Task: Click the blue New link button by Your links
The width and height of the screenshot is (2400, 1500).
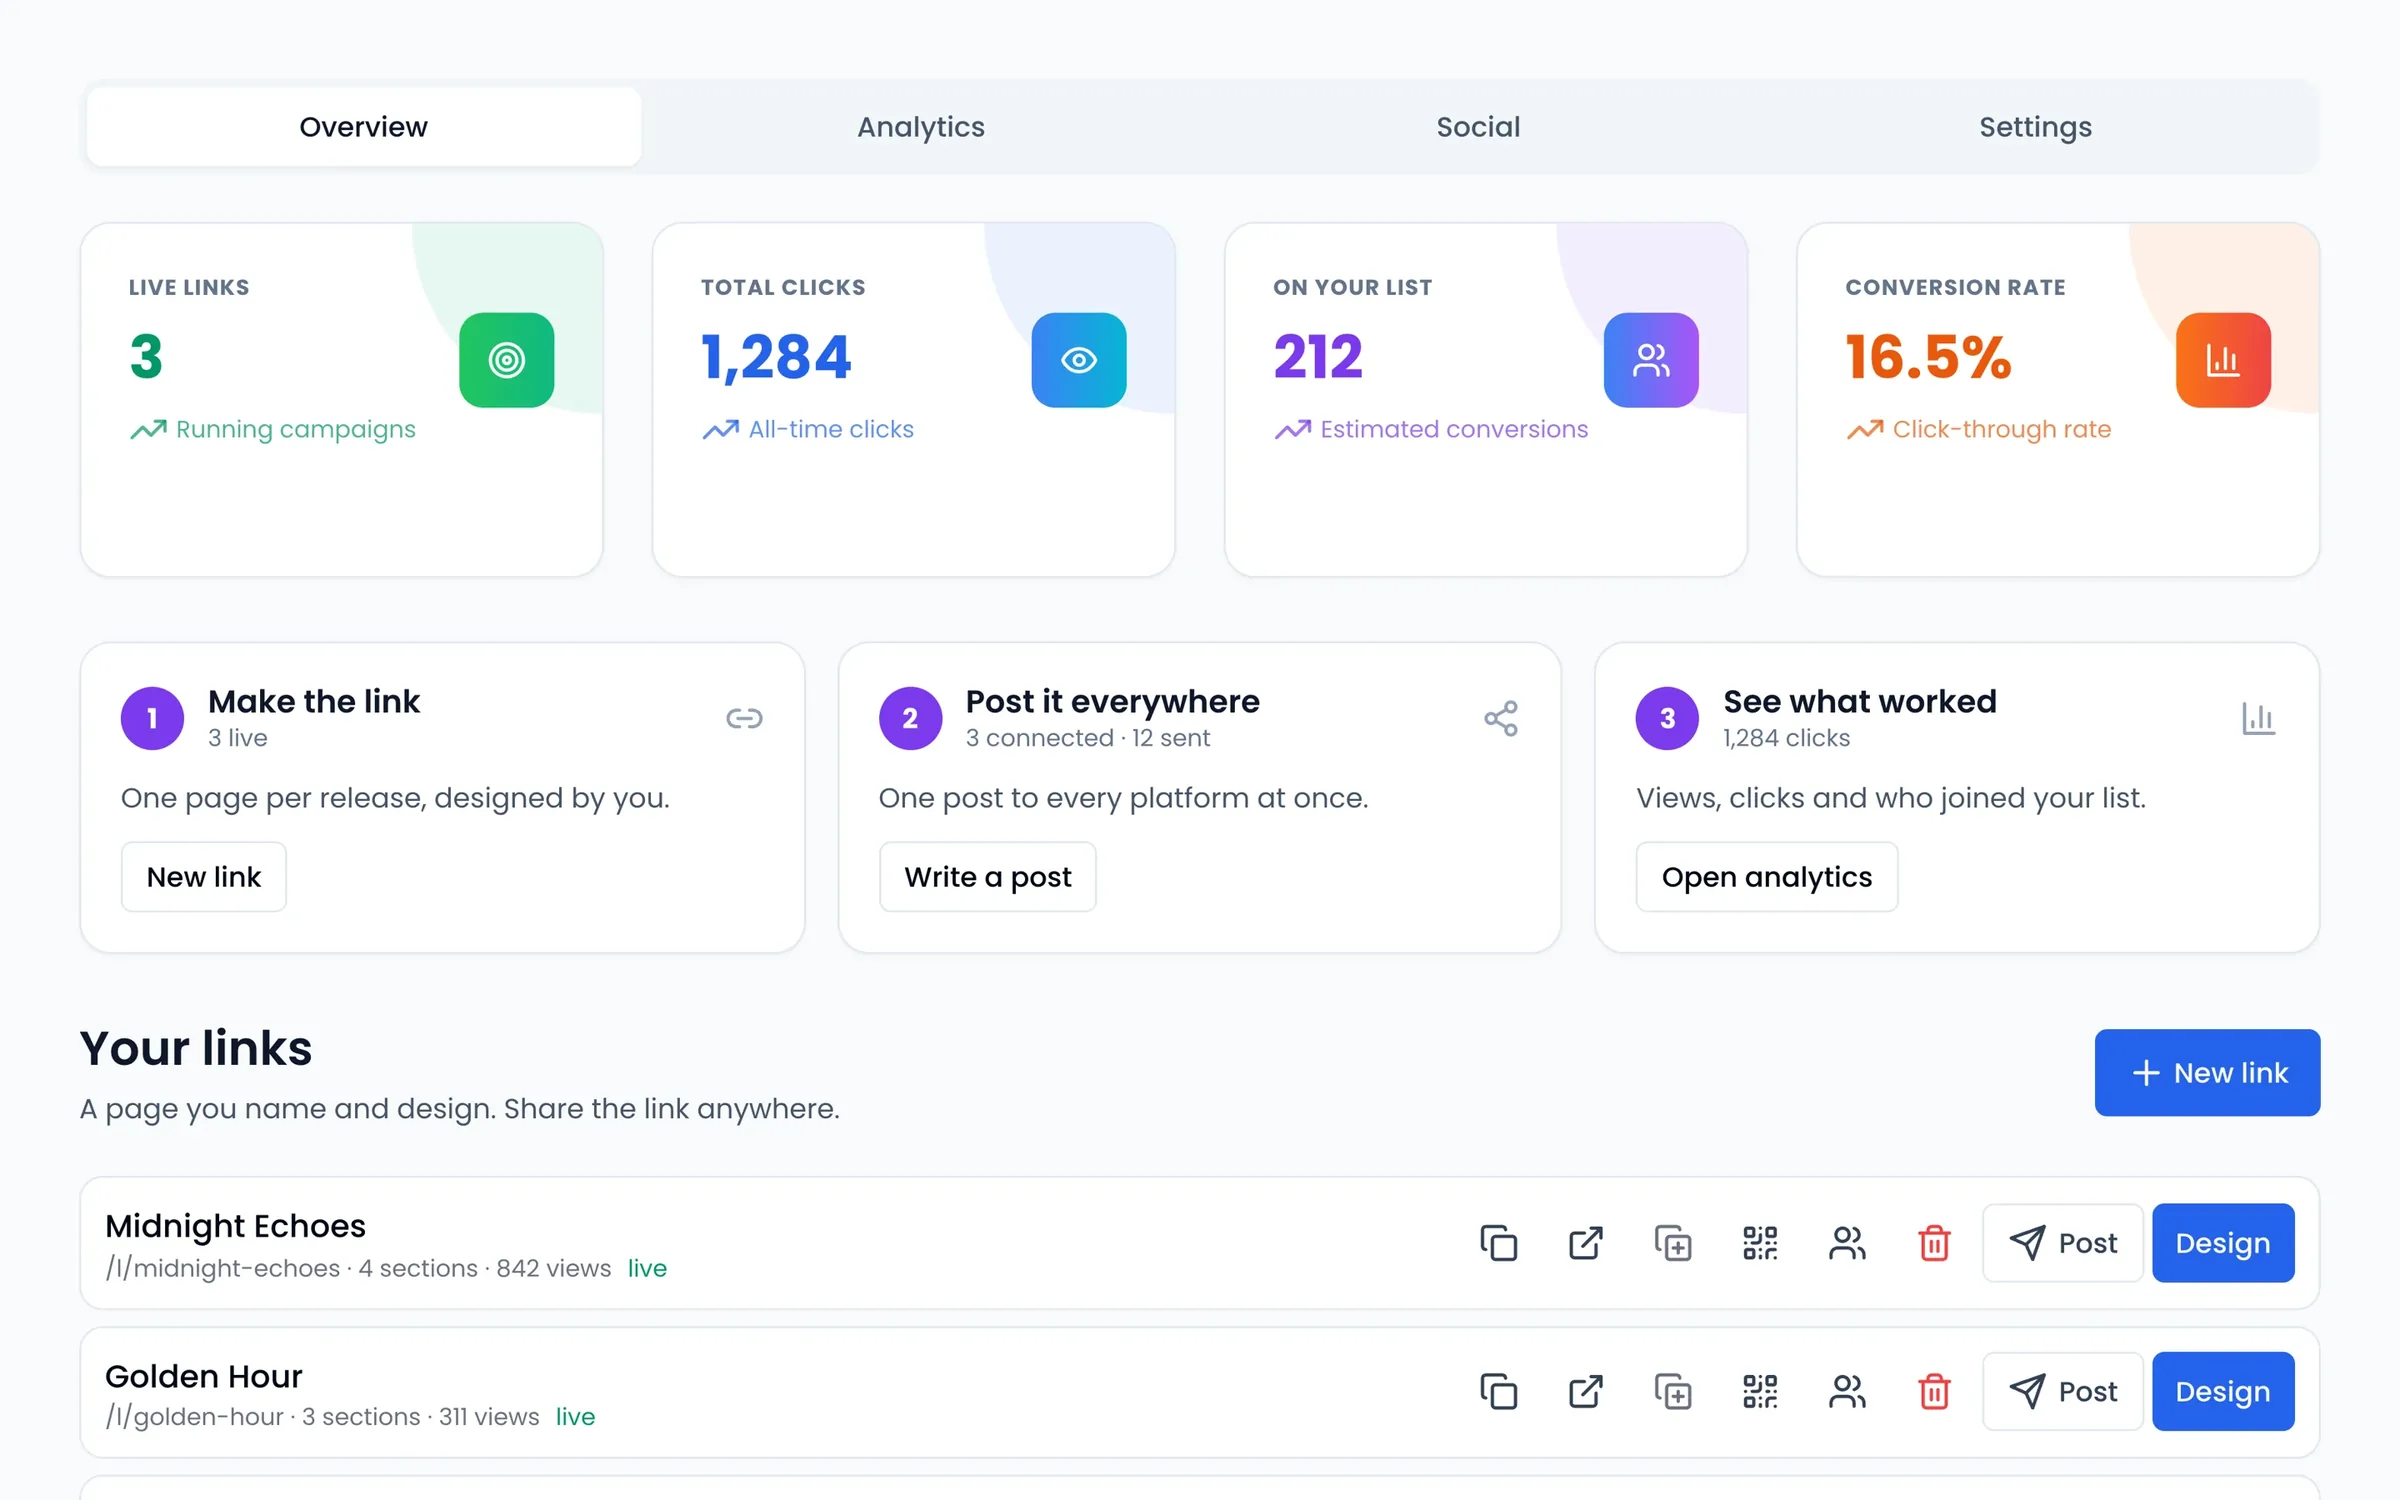Action: [x=2207, y=1073]
